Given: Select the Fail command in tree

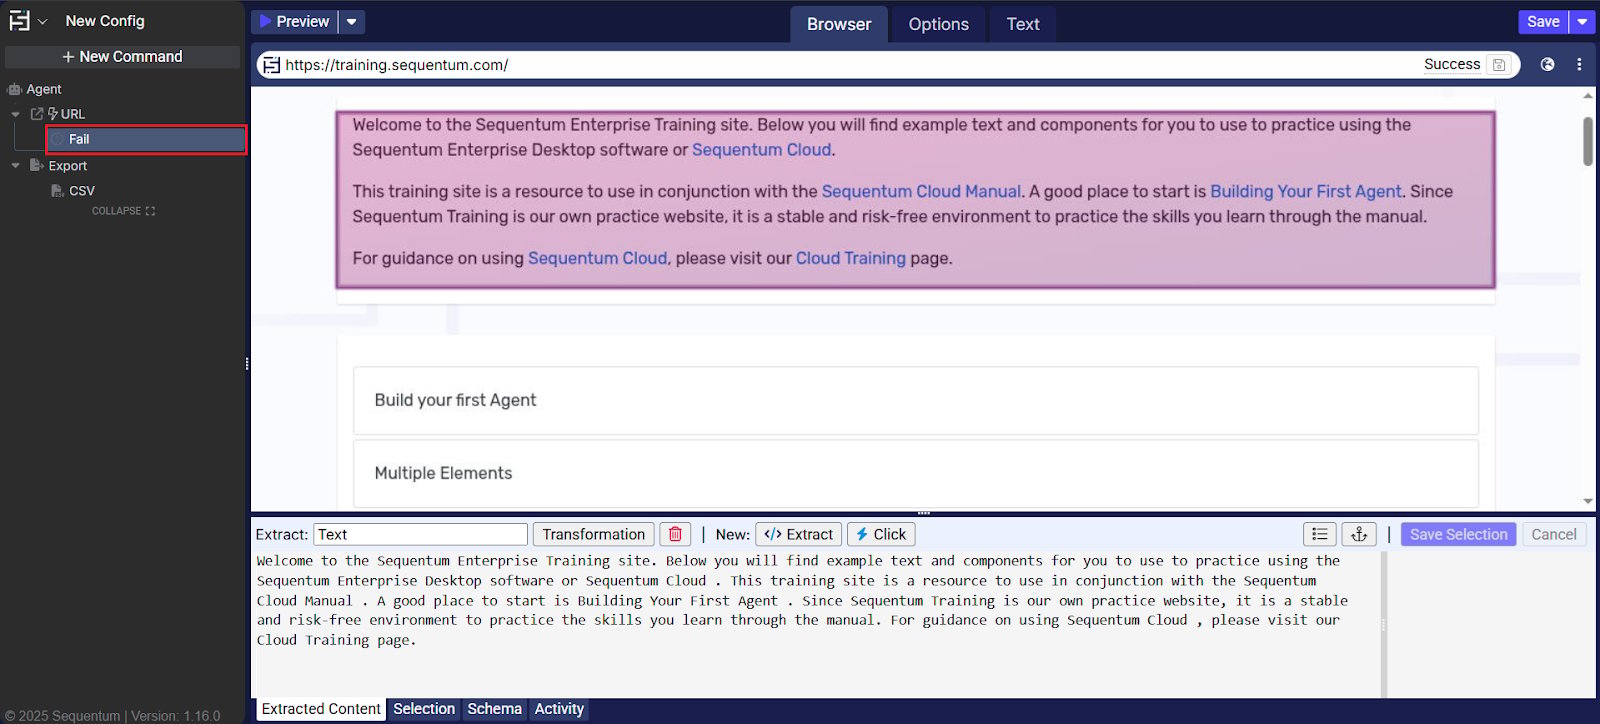Looking at the screenshot, I should [x=146, y=139].
